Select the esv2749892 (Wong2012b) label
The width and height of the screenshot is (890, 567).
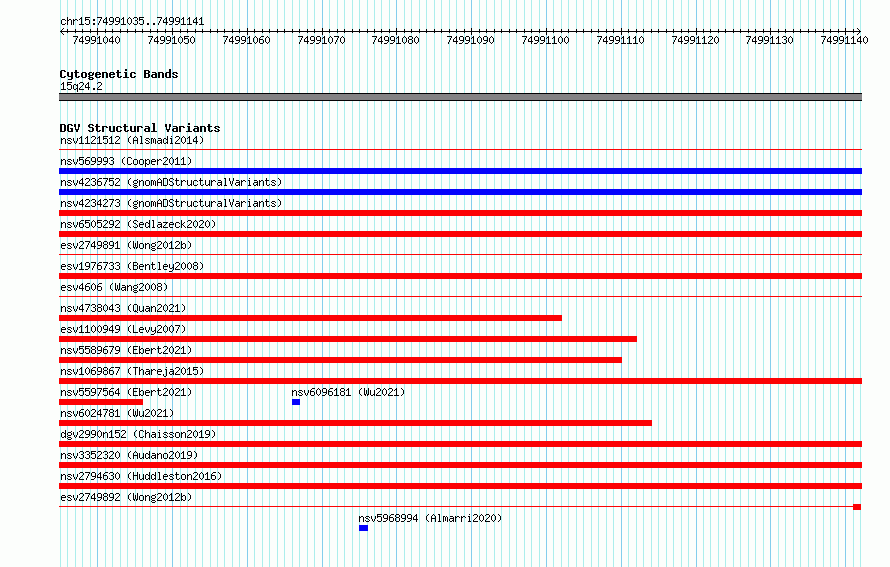click(126, 497)
